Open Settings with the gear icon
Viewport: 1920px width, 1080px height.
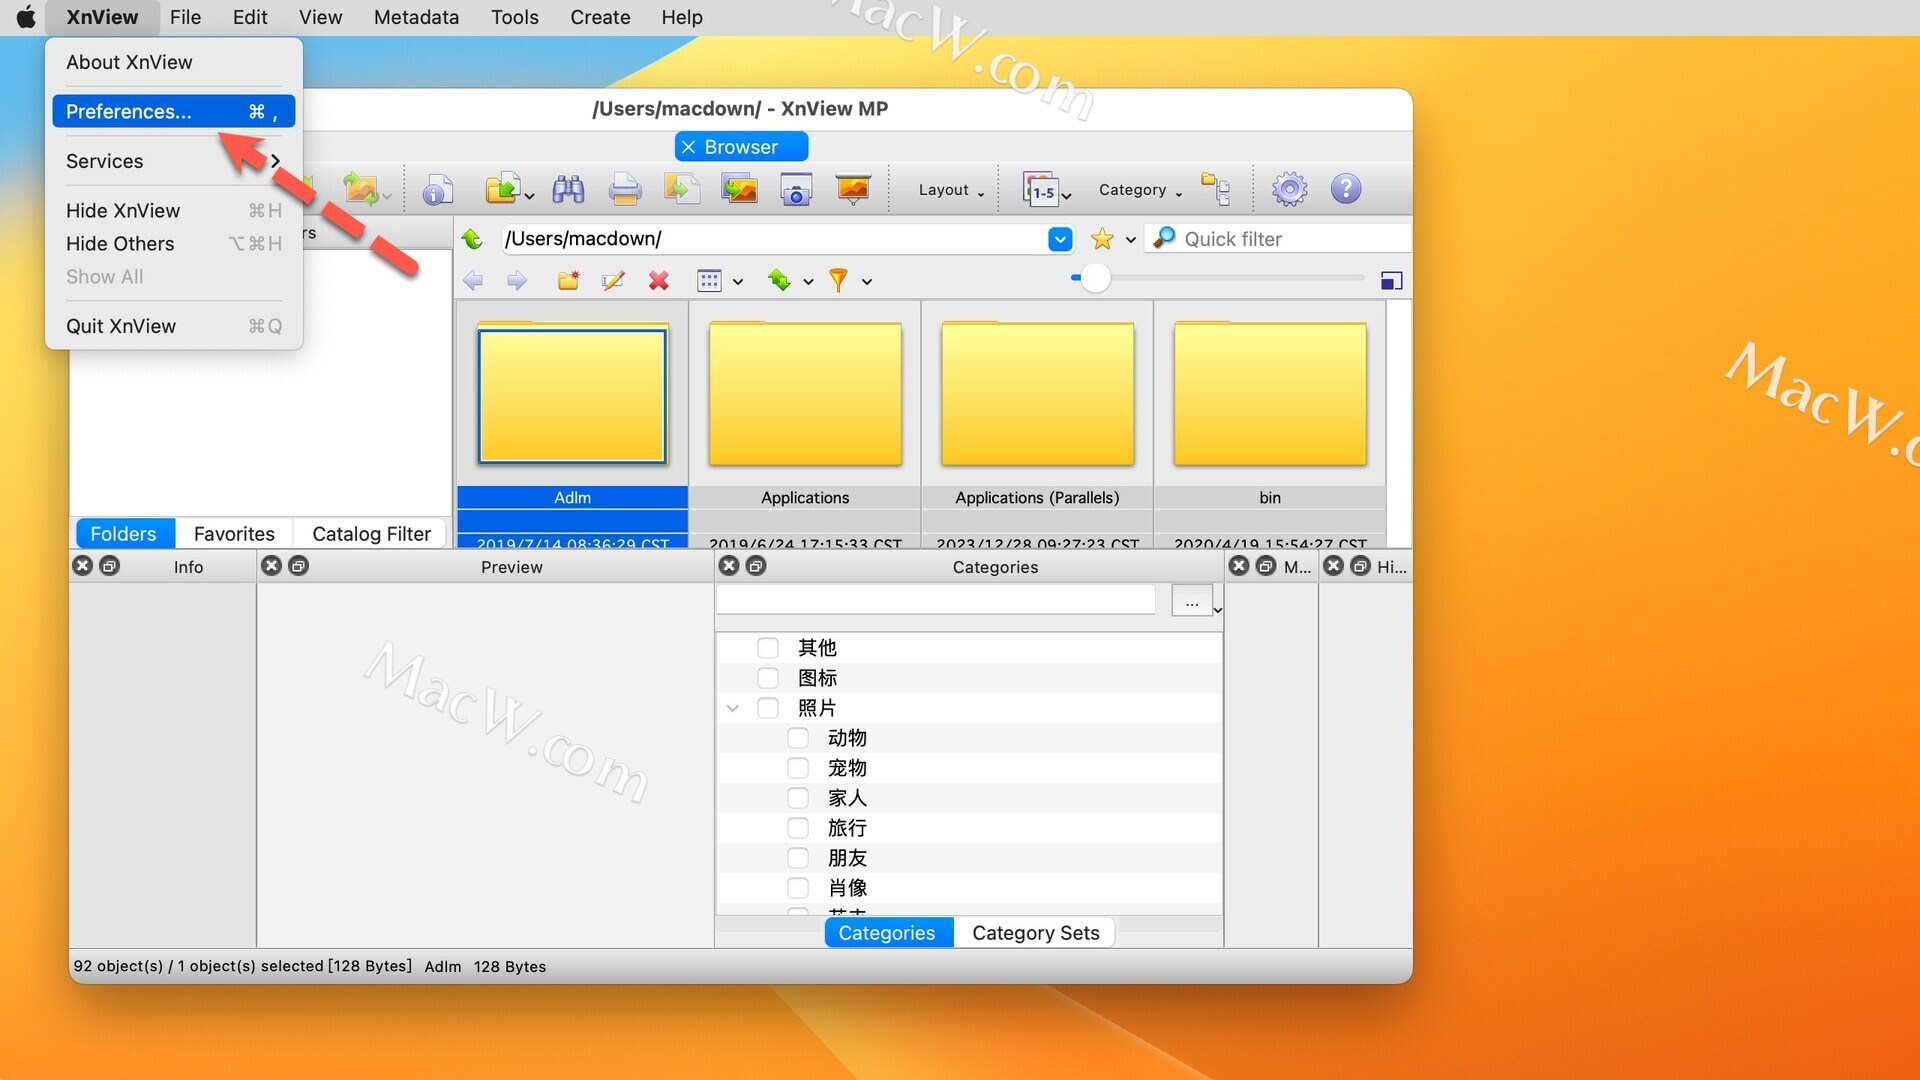pyautogui.click(x=1289, y=189)
